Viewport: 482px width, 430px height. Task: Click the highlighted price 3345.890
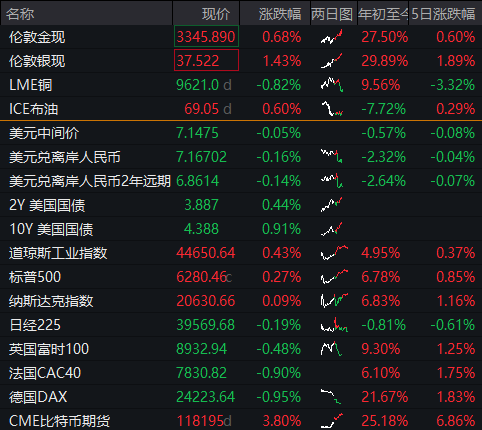point(206,36)
